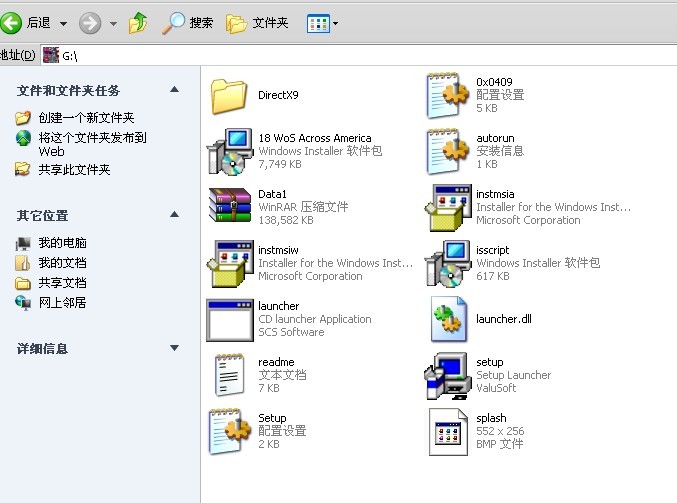
Task: Select the instmsia installer icon
Action: click(448, 208)
